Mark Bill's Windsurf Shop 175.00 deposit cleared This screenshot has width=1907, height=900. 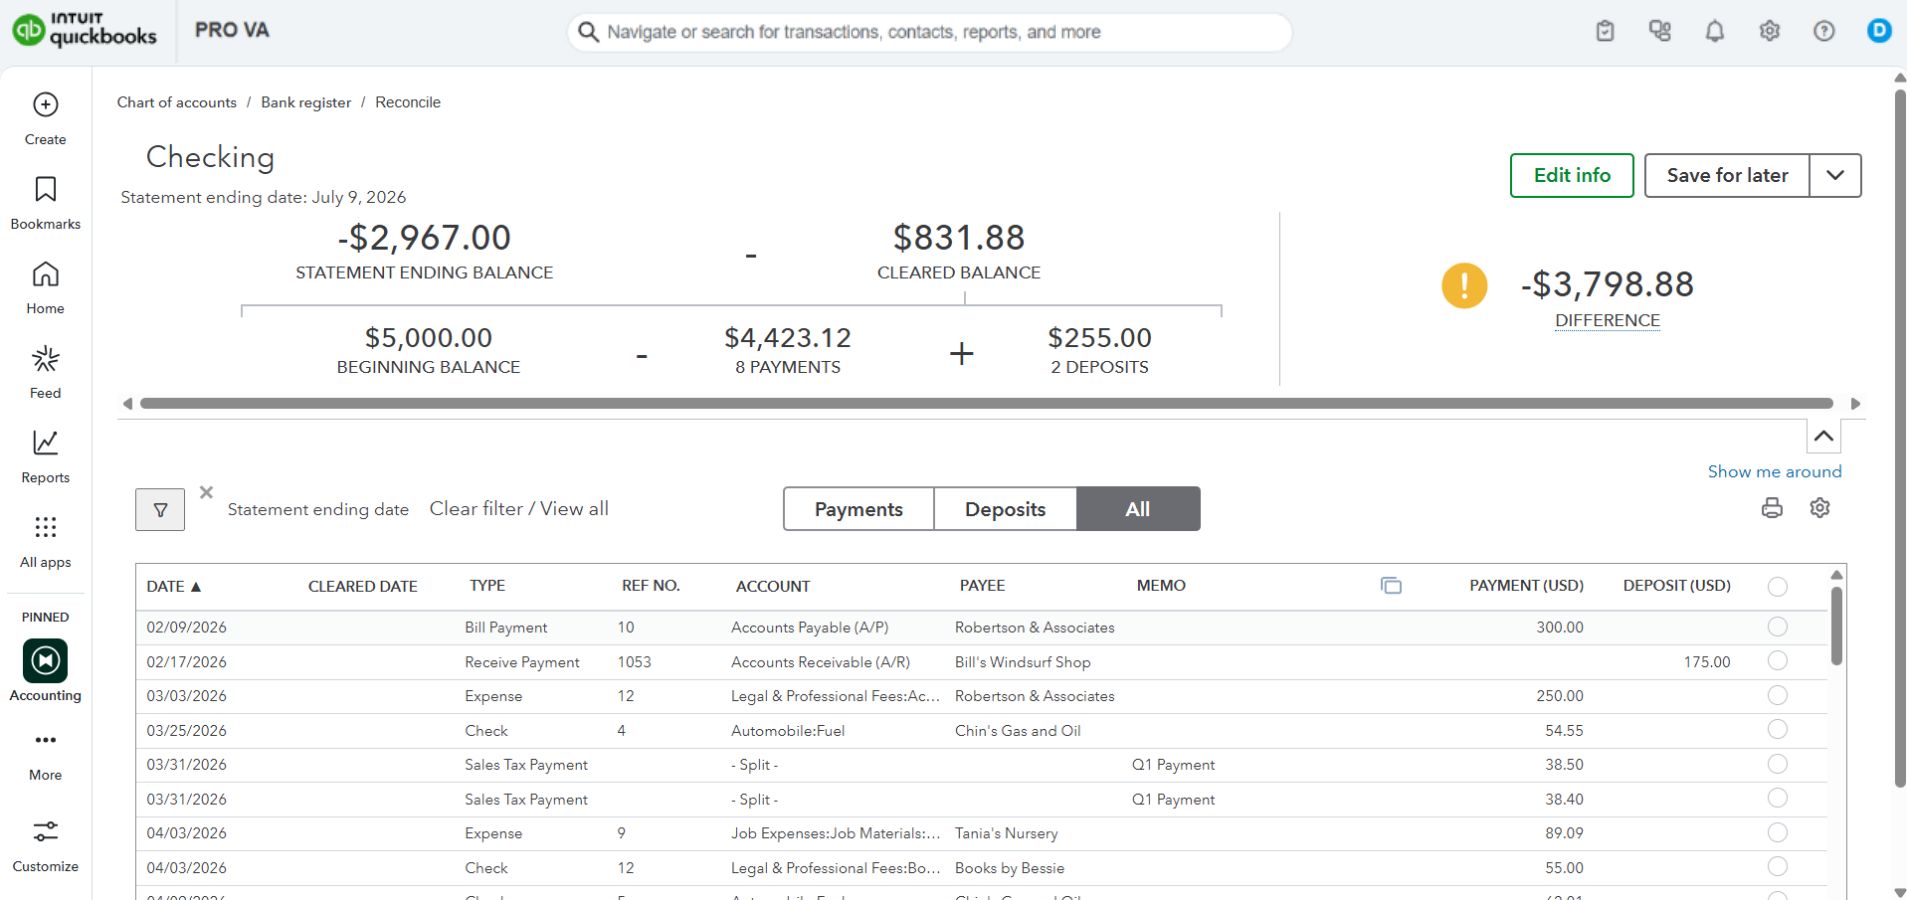[1777, 661]
